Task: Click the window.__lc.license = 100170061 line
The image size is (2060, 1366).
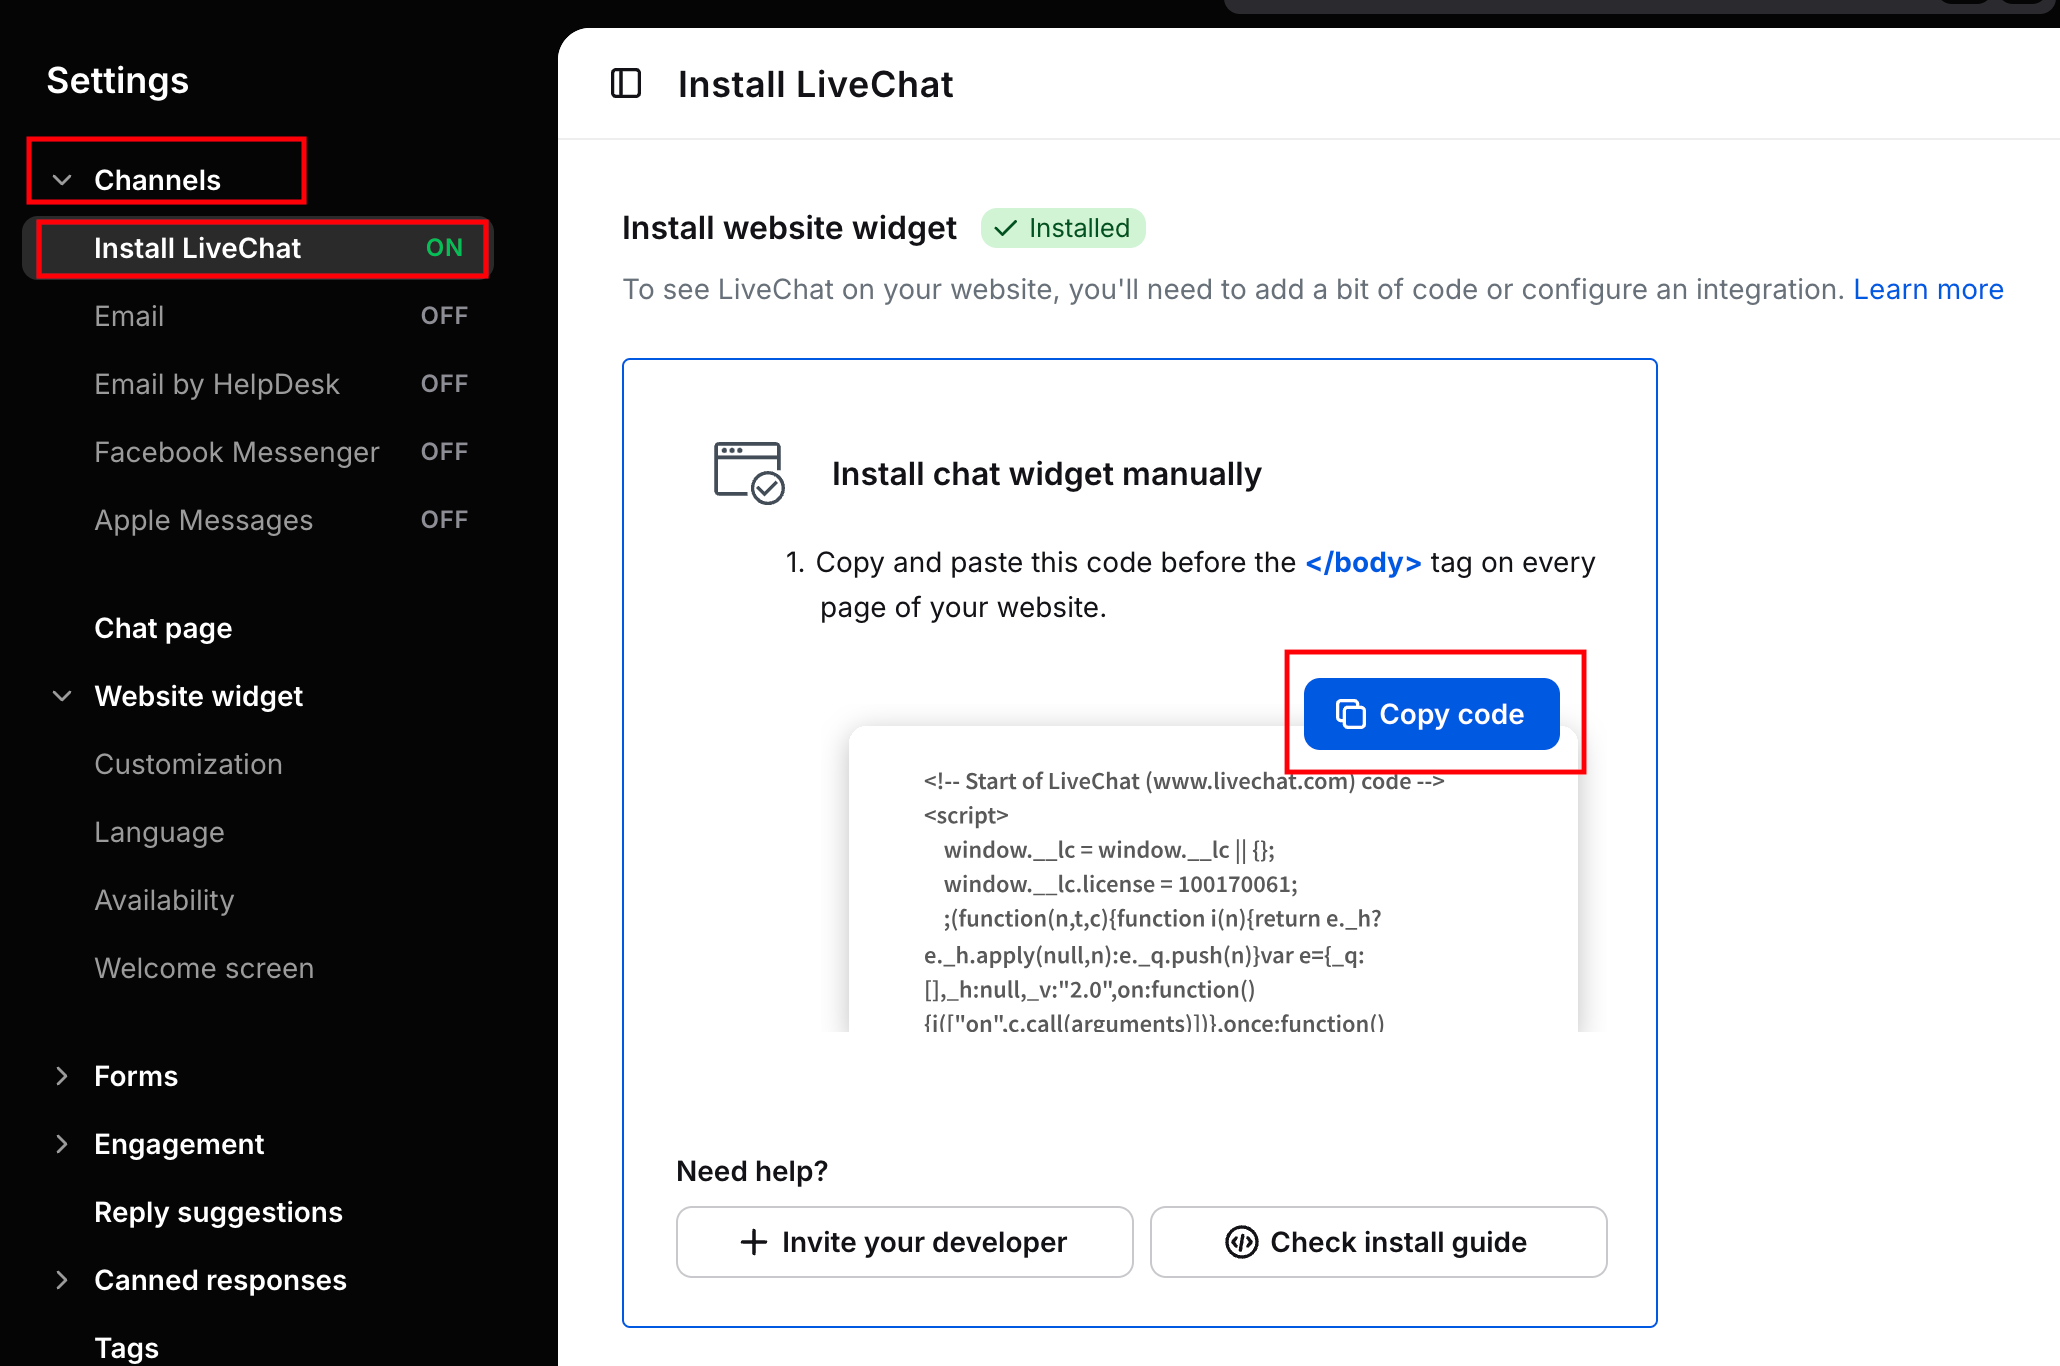Action: point(1120,884)
